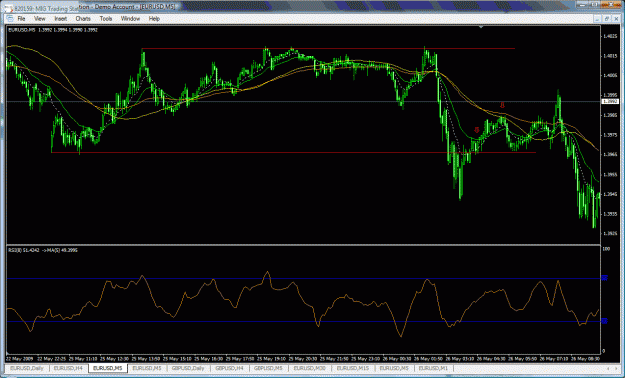Click the RSI(8) indicator label text
The height and width of the screenshot is (378, 625).
42,250
